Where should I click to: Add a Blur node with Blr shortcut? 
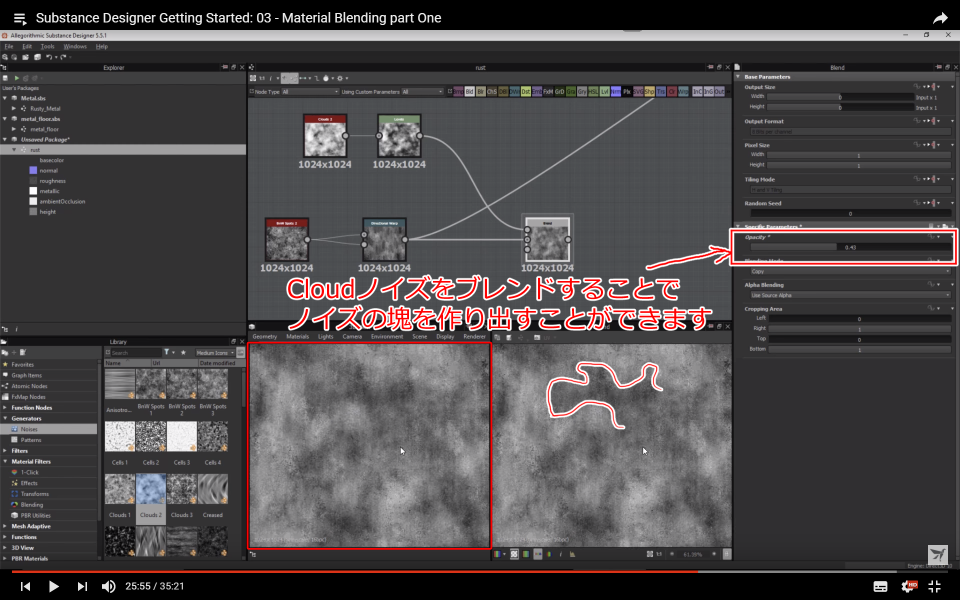481,92
